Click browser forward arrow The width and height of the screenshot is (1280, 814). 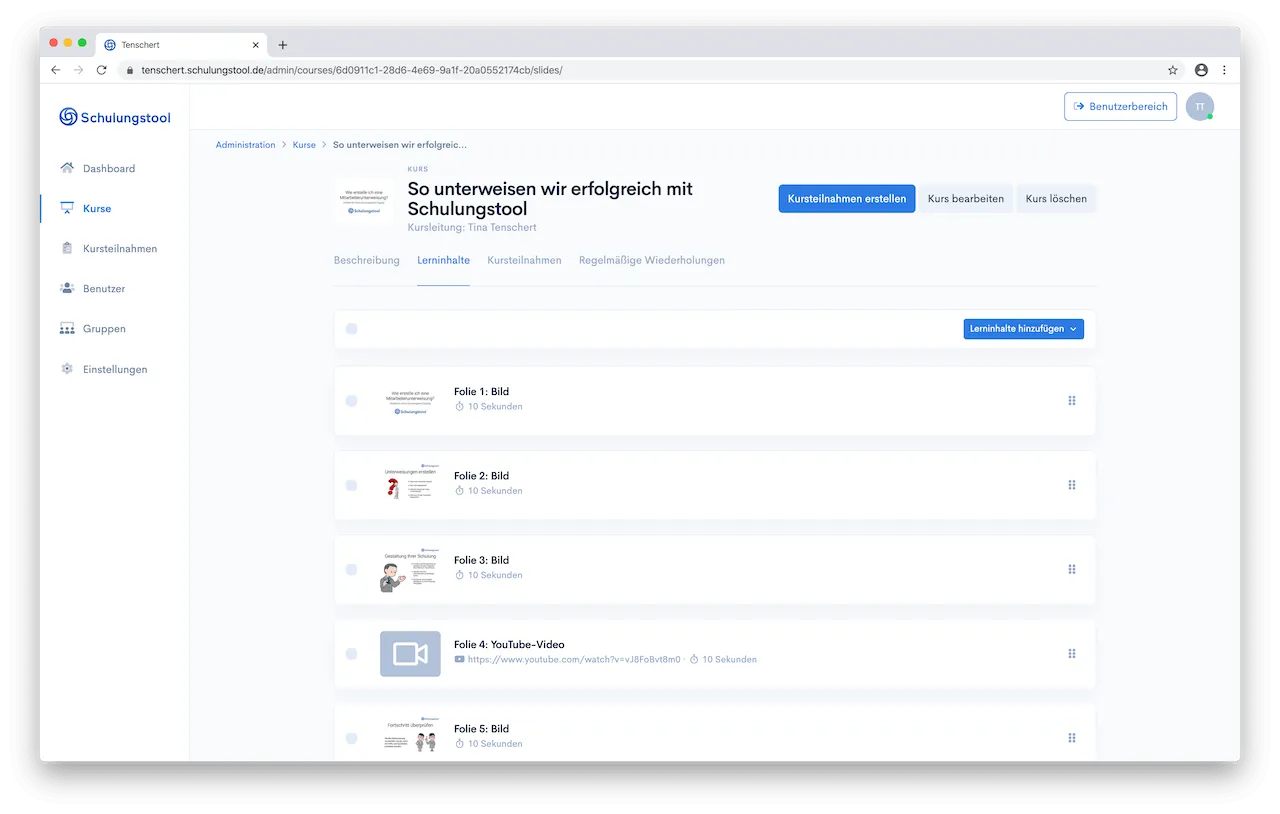[x=79, y=70]
